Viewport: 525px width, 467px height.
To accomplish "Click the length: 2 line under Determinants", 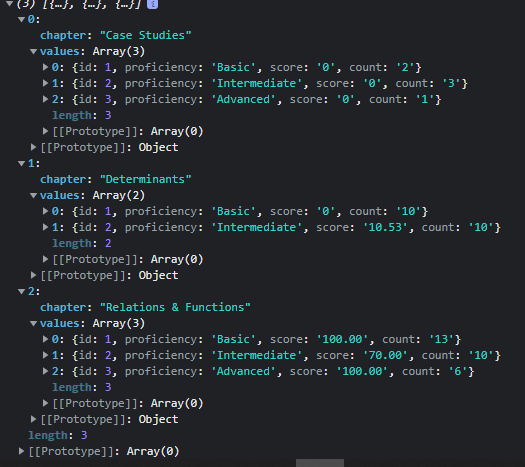I will click(82, 243).
